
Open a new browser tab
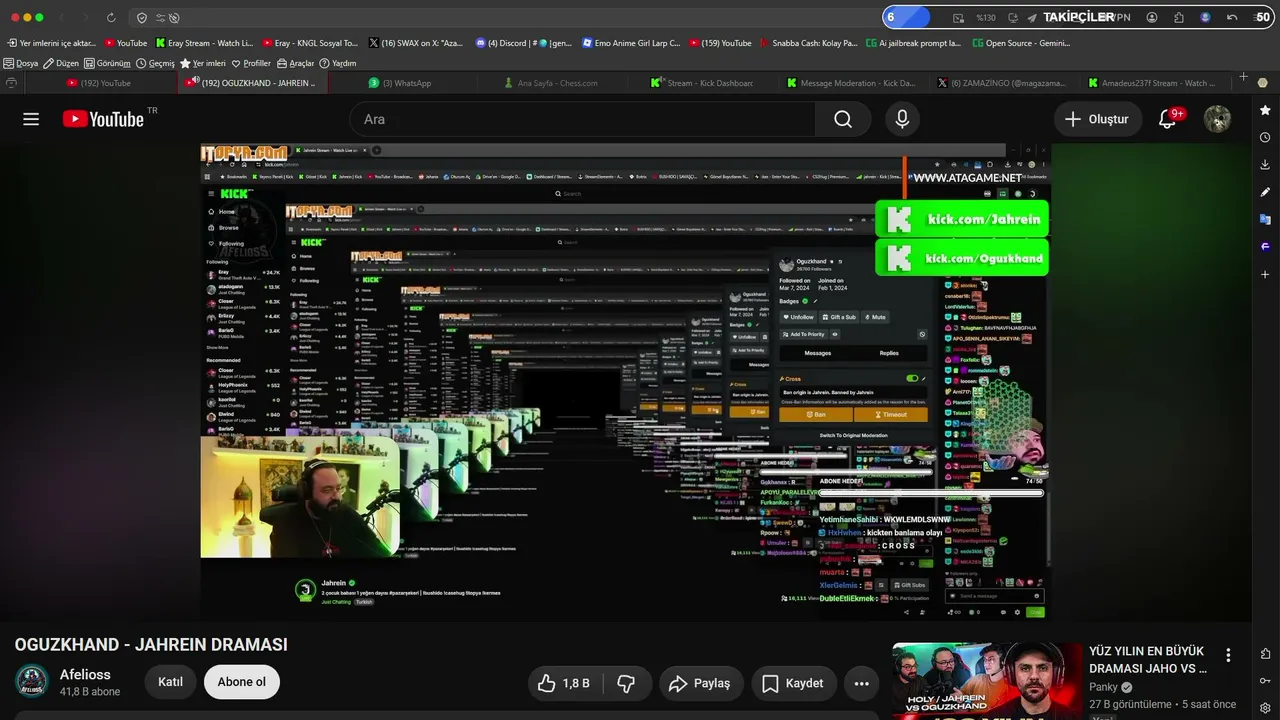click(x=1243, y=77)
